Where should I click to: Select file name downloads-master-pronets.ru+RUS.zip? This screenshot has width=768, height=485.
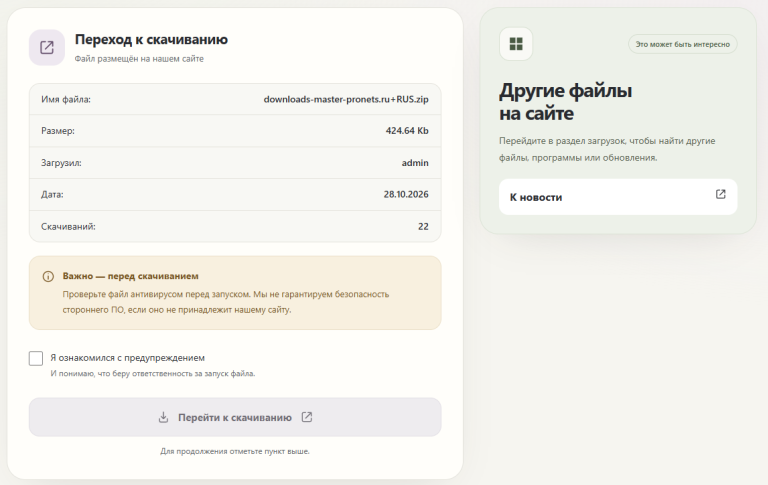346,99
